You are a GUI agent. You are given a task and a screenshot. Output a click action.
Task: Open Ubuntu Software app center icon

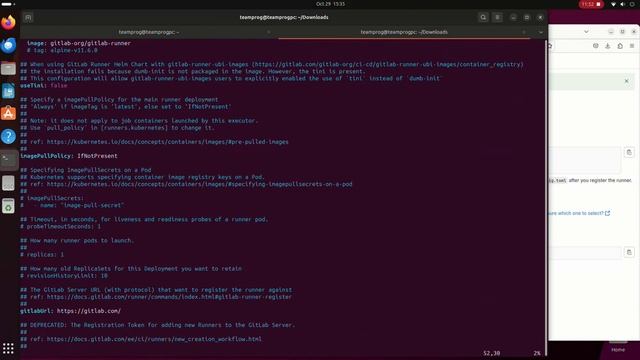tap(8, 113)
